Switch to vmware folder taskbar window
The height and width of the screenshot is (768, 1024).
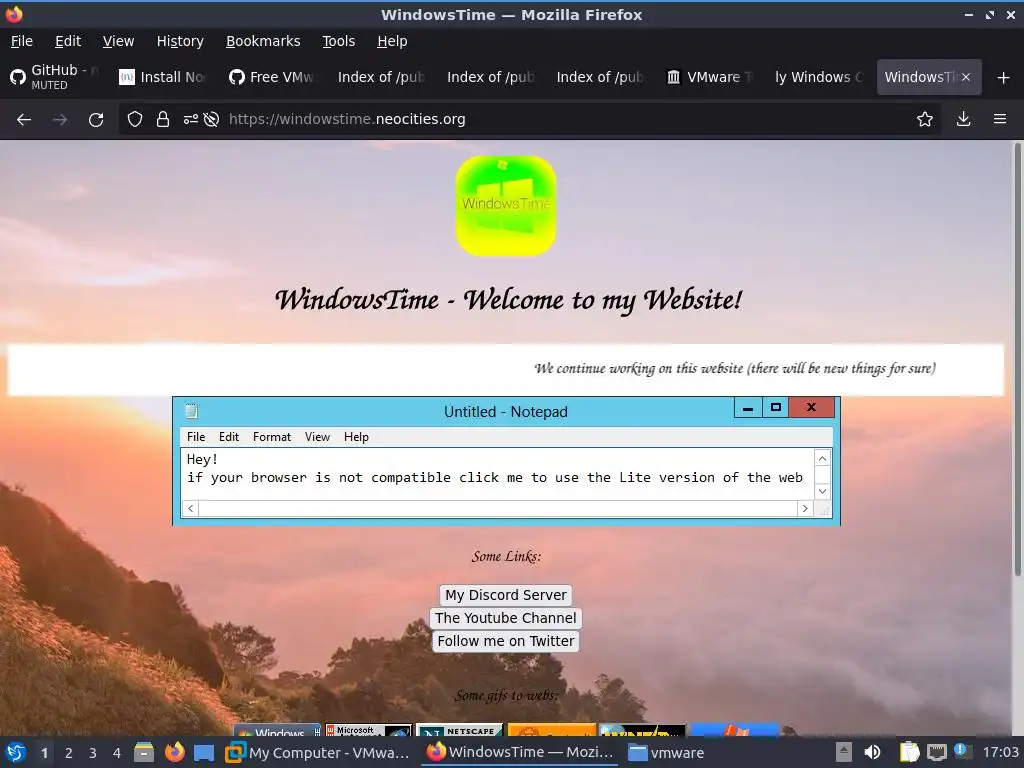666,753
